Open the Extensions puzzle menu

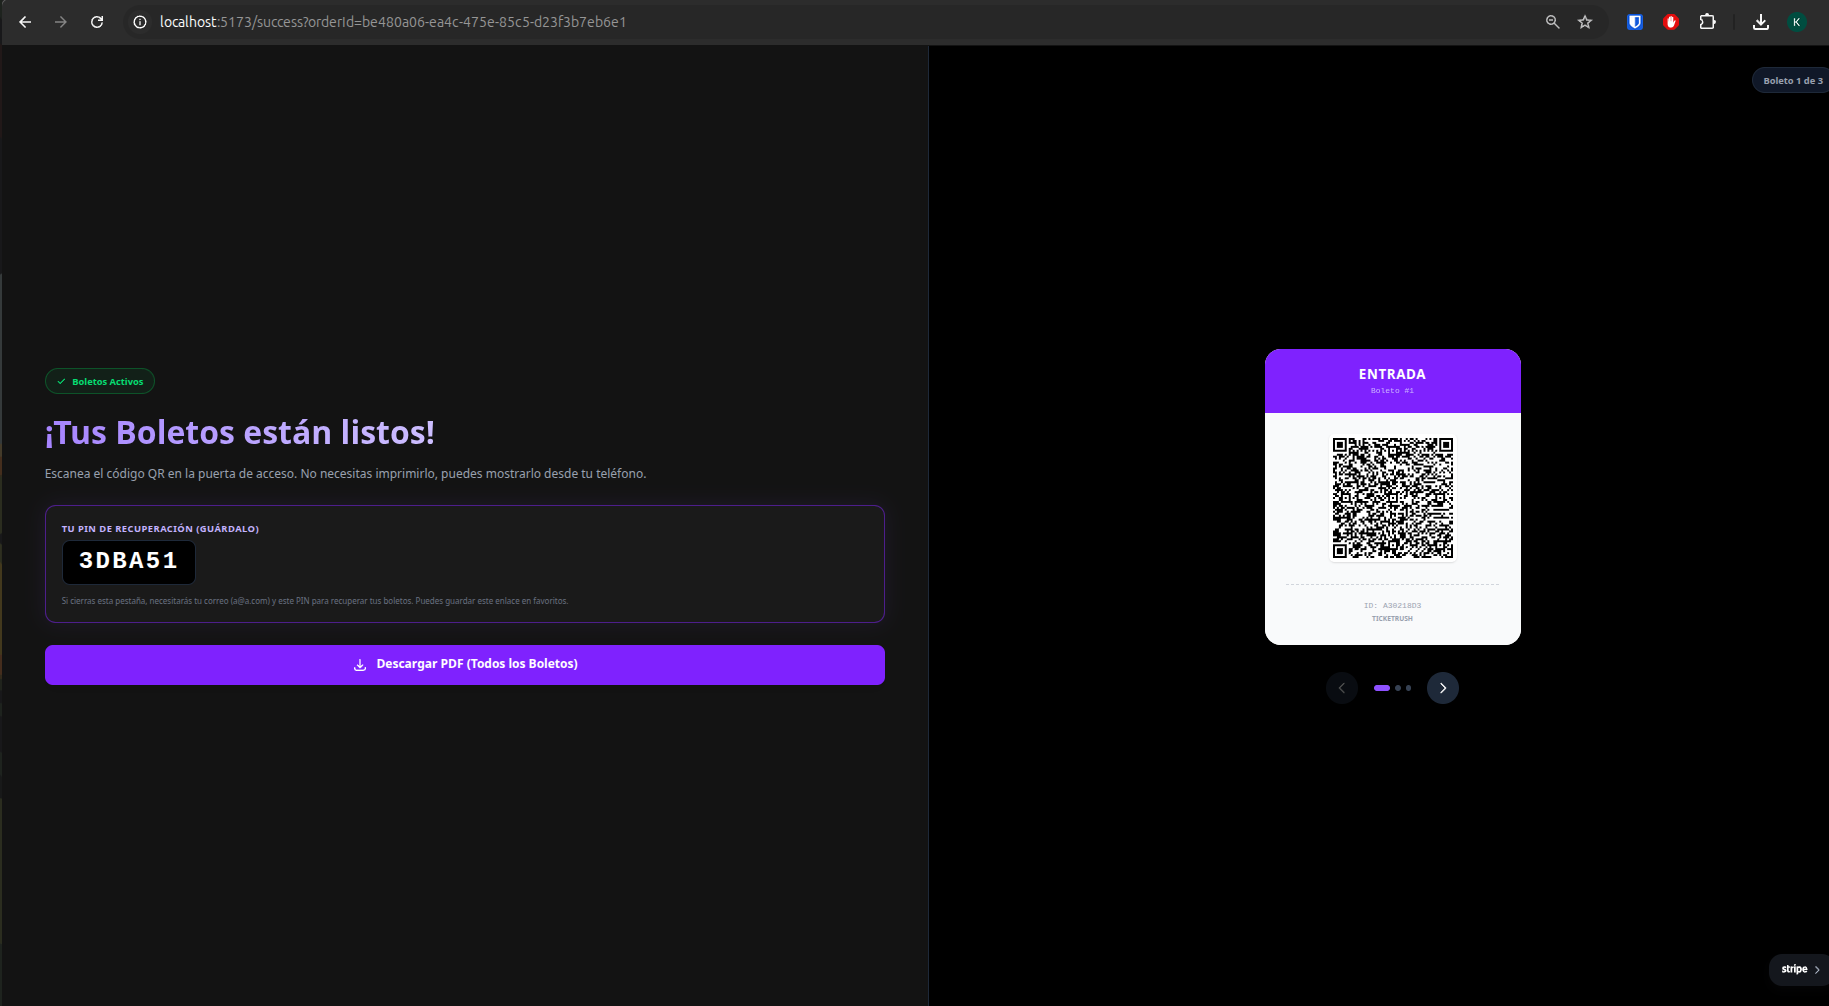pos(1707,22)
